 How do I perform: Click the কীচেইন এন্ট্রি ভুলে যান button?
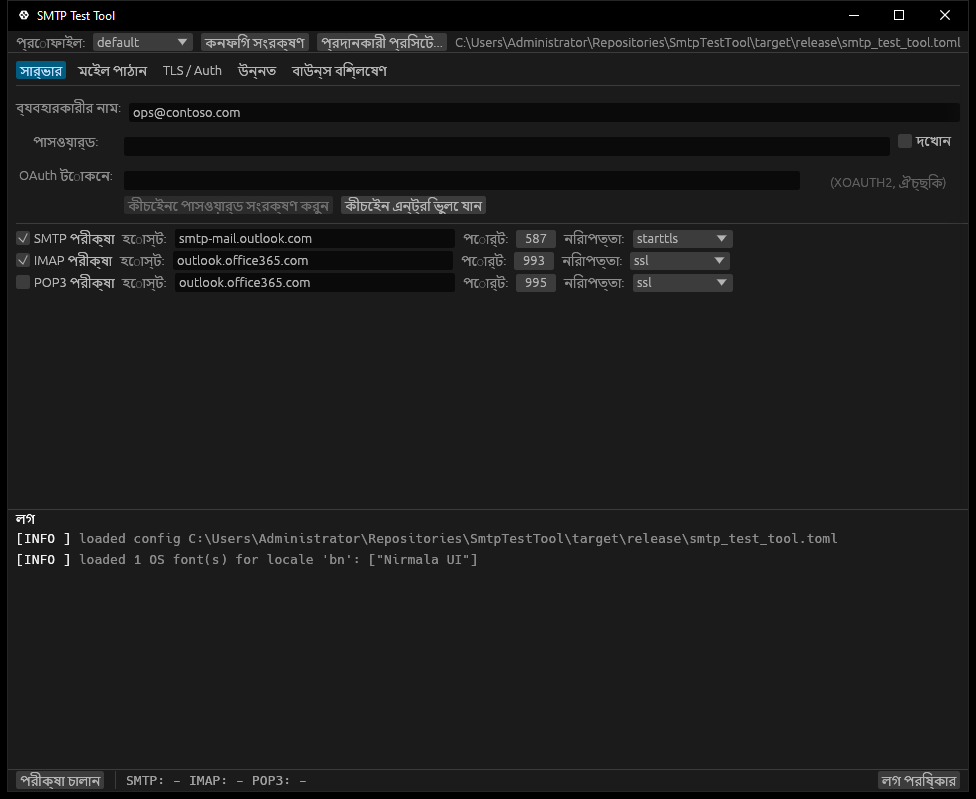click(413, 205)
